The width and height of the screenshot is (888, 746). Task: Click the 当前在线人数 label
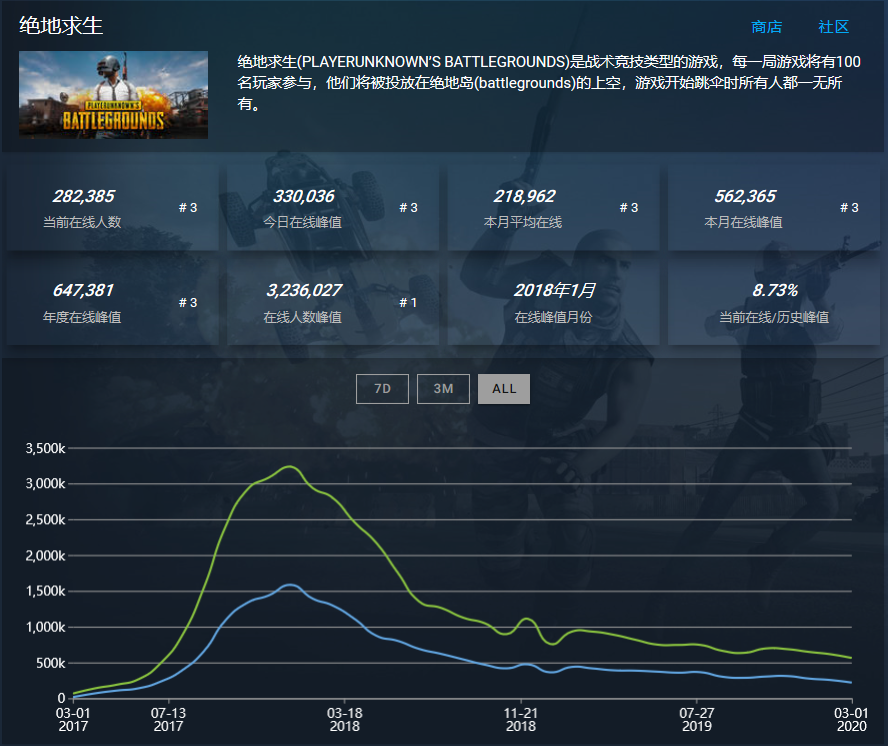[82, 222]
